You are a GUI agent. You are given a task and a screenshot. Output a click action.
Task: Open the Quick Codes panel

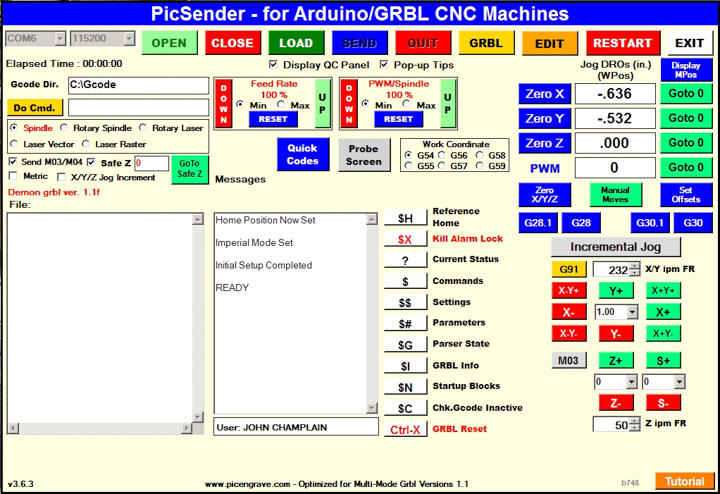(303, 154)
